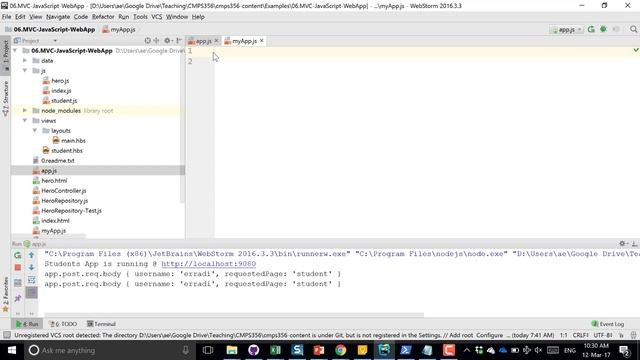Change CRLF line separator setting
The image size is (640, 360).
(580, 335)
